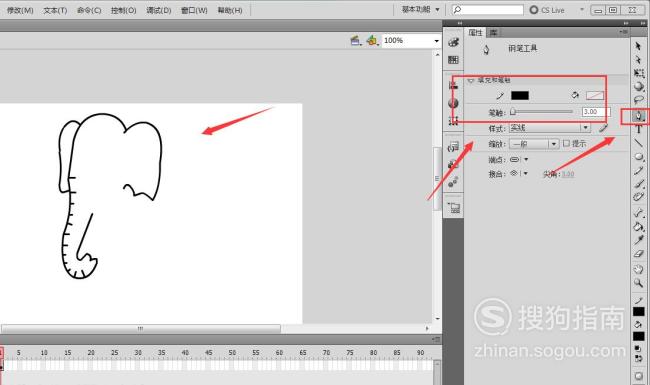This screenshot has width=650, height=385.
Task: Open the 修改(M) menu
Action: click(20, 10)
